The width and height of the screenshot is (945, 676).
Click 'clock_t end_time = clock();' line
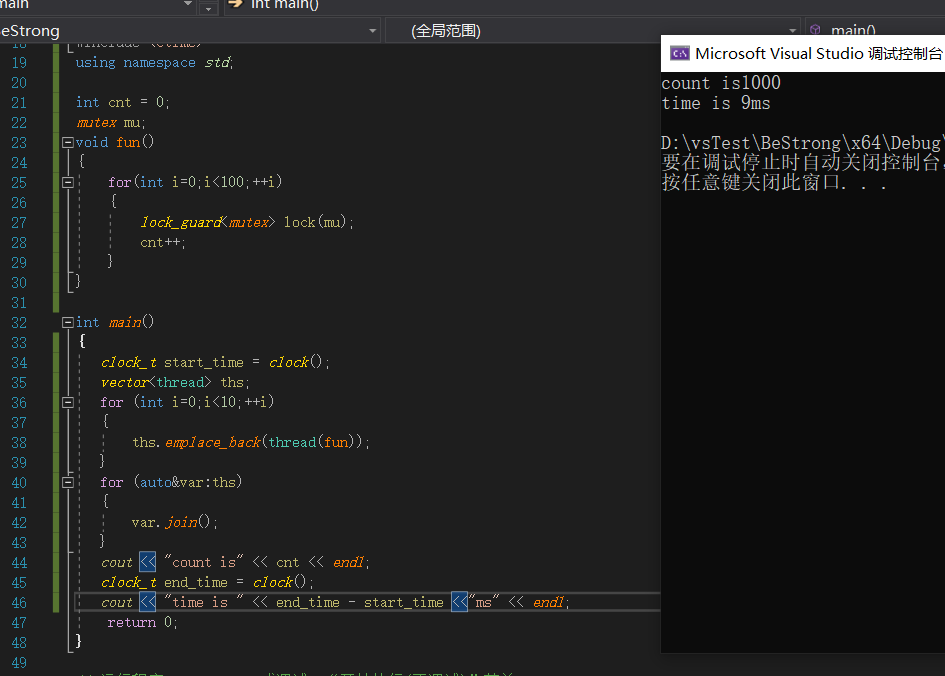click(207, 583)
